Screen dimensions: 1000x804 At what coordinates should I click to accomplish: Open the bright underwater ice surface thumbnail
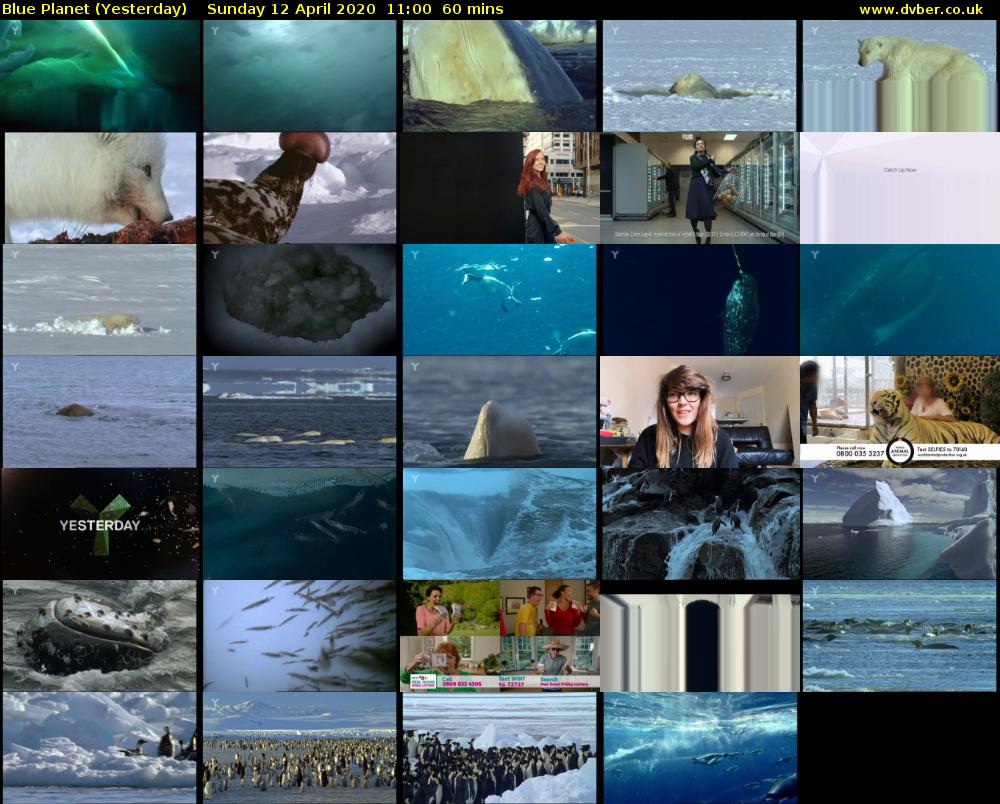coord(300,75)
